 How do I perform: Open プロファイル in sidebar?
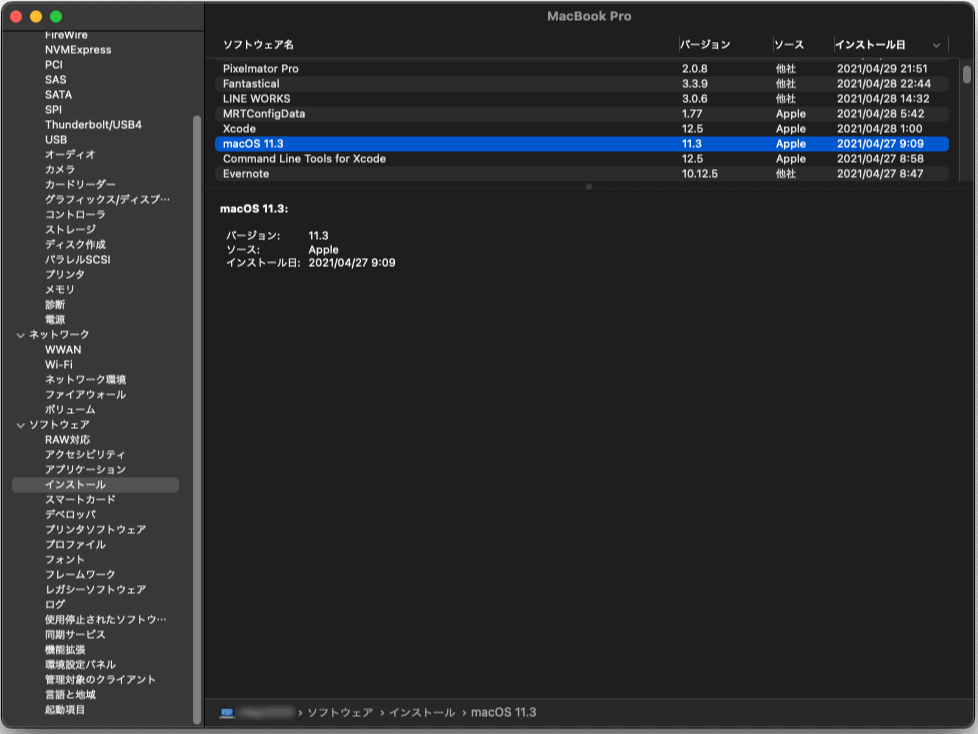click(75, 544)
